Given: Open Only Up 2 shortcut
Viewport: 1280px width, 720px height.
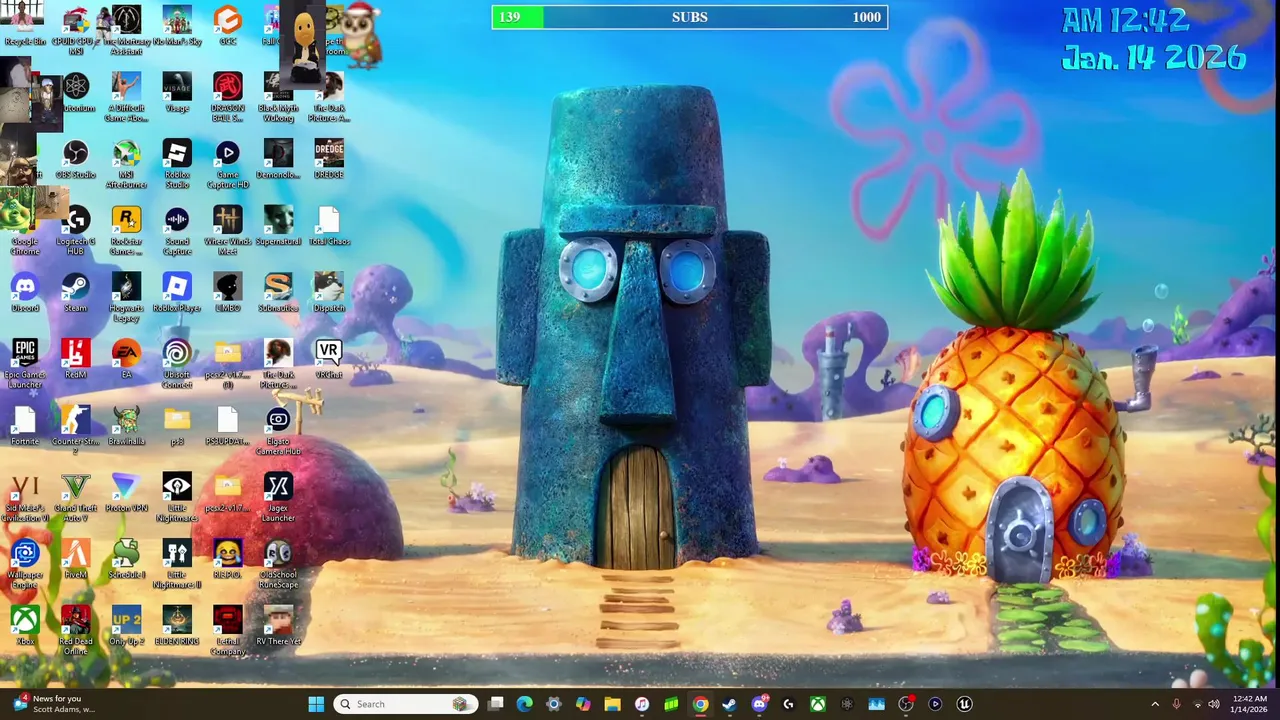Looking at the screenshot, I should click(x=126, y=625).
